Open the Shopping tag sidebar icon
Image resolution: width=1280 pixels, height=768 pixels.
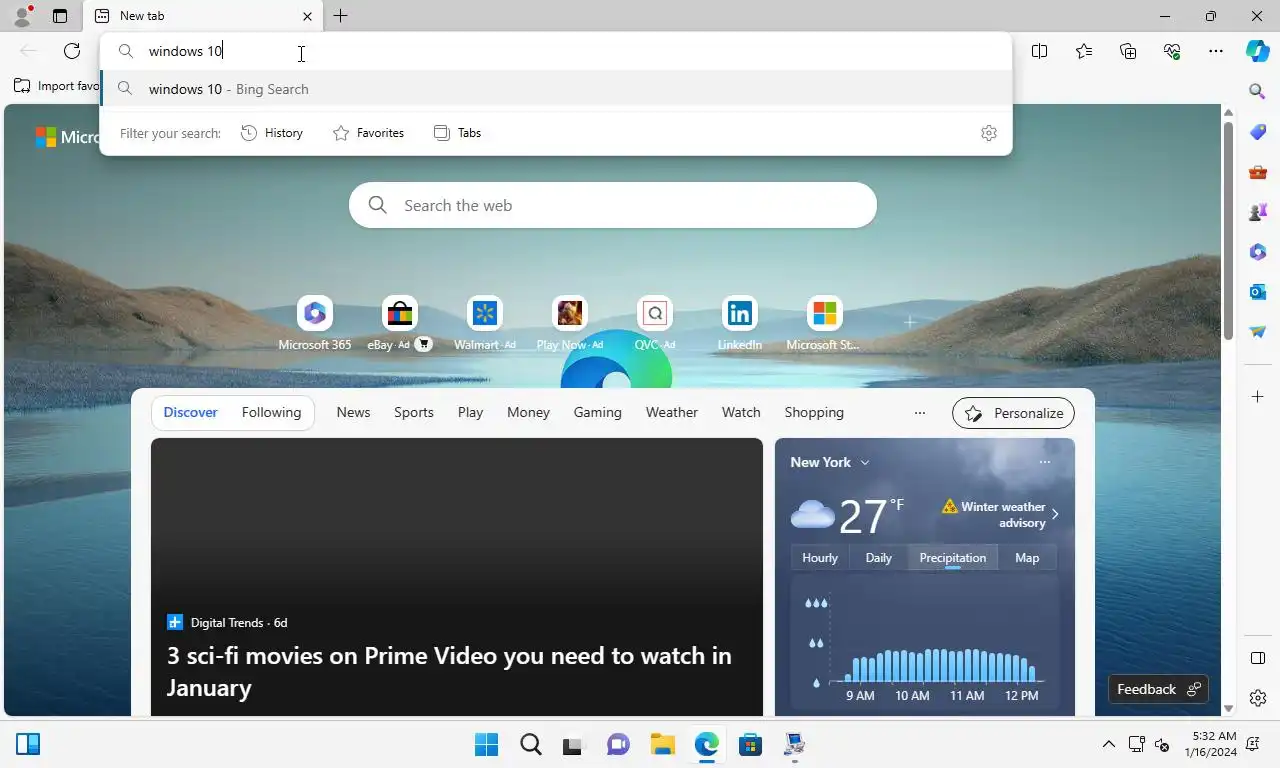[1258, 132]
